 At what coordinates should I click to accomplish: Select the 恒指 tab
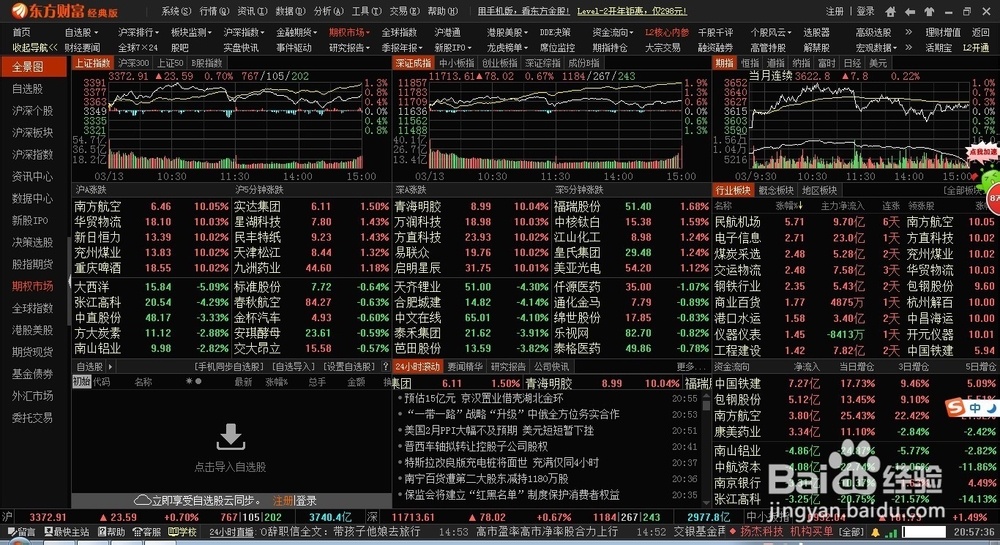[749, 62]
